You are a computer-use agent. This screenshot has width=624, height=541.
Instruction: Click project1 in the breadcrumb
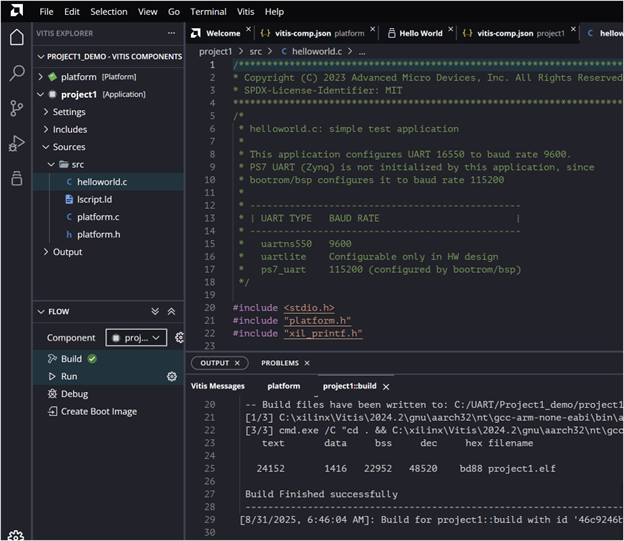pyautogui.click(x=215, y=51)
